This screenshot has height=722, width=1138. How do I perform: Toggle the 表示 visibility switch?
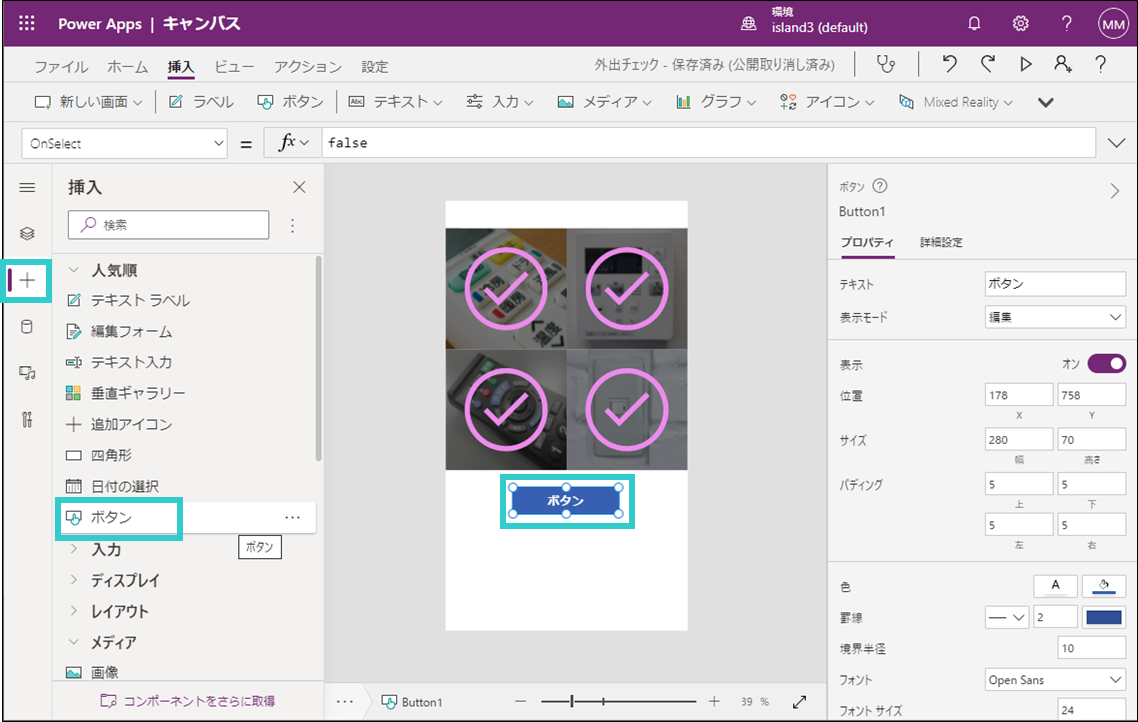pyautogui.click(x=1106, y=364)
